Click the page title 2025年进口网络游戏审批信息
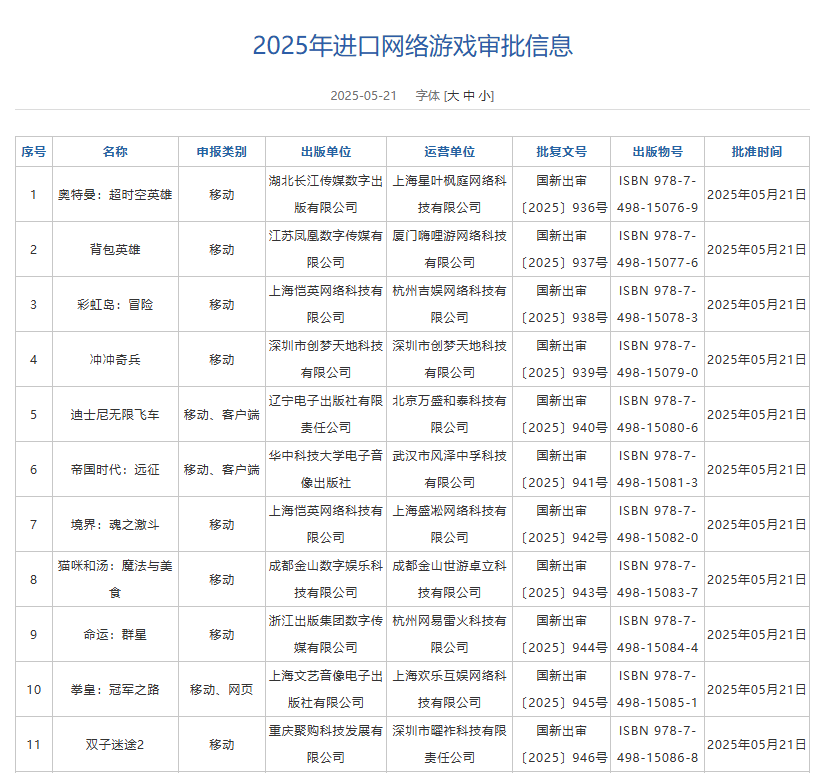The width and height of the screenshot is (819, 773). click(x=413, y=45)
